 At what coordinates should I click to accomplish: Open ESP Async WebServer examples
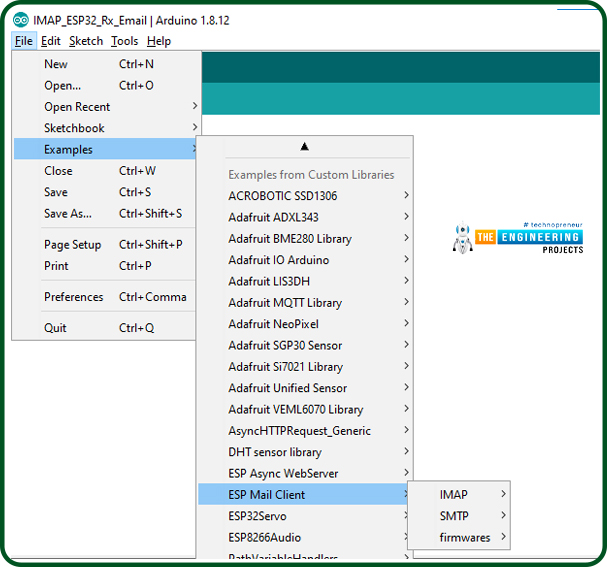click(x=305, y=473)
